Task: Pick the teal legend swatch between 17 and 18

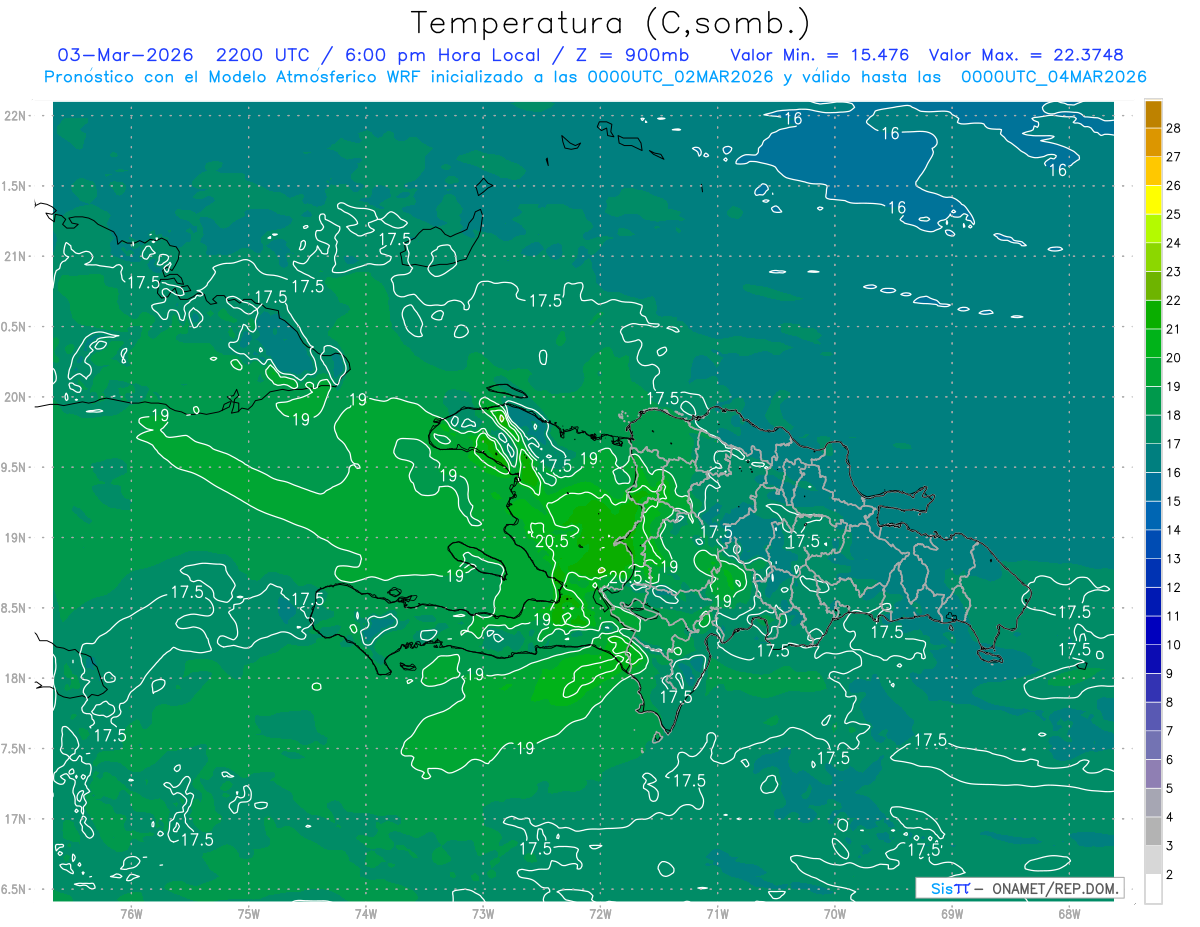Action: tap(1154, 430)
